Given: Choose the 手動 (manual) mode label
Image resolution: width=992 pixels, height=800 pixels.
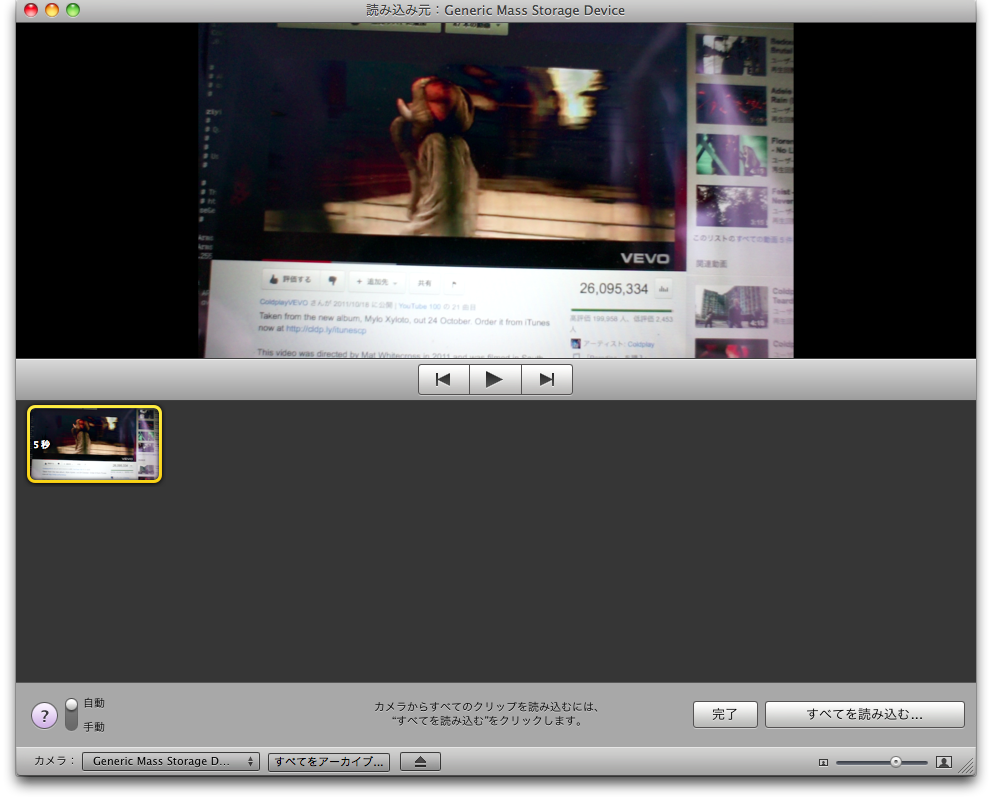Looking at the screenshot, I should 94,727.
